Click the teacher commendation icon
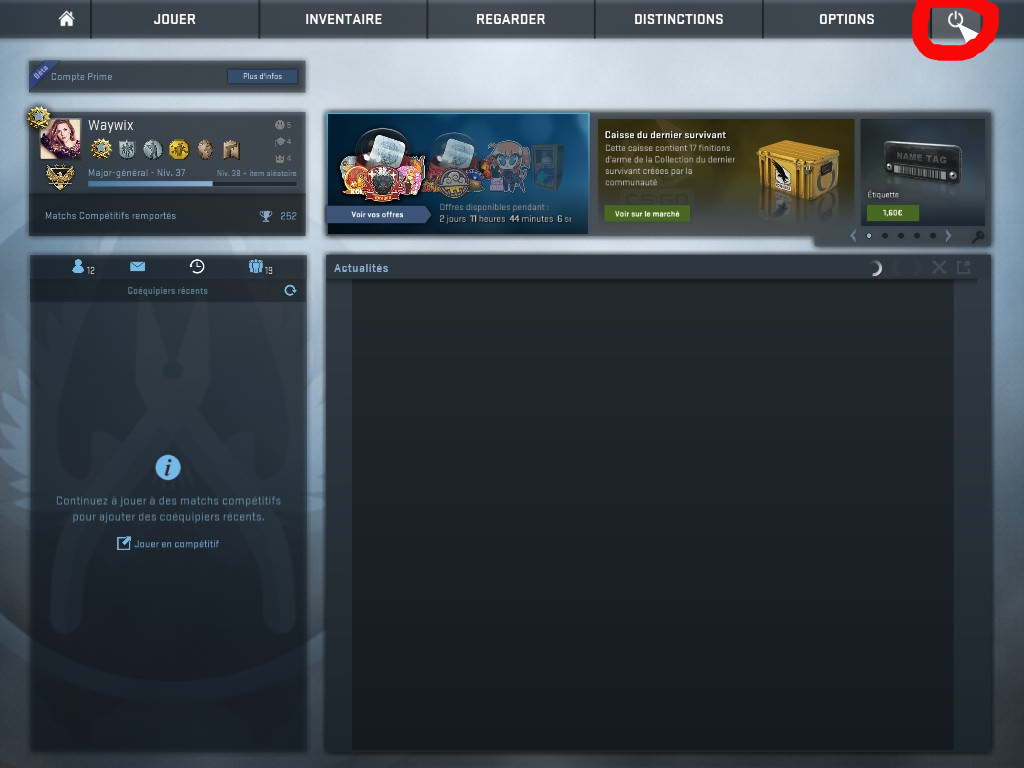1024x768 pixels. (280, 142)
